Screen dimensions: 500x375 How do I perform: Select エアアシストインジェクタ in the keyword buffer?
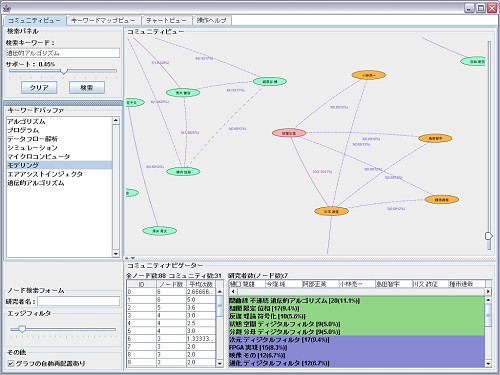point(59,174)
